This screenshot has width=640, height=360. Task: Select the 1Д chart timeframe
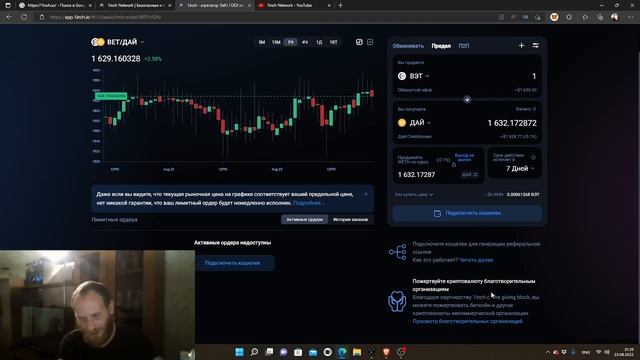319,42
